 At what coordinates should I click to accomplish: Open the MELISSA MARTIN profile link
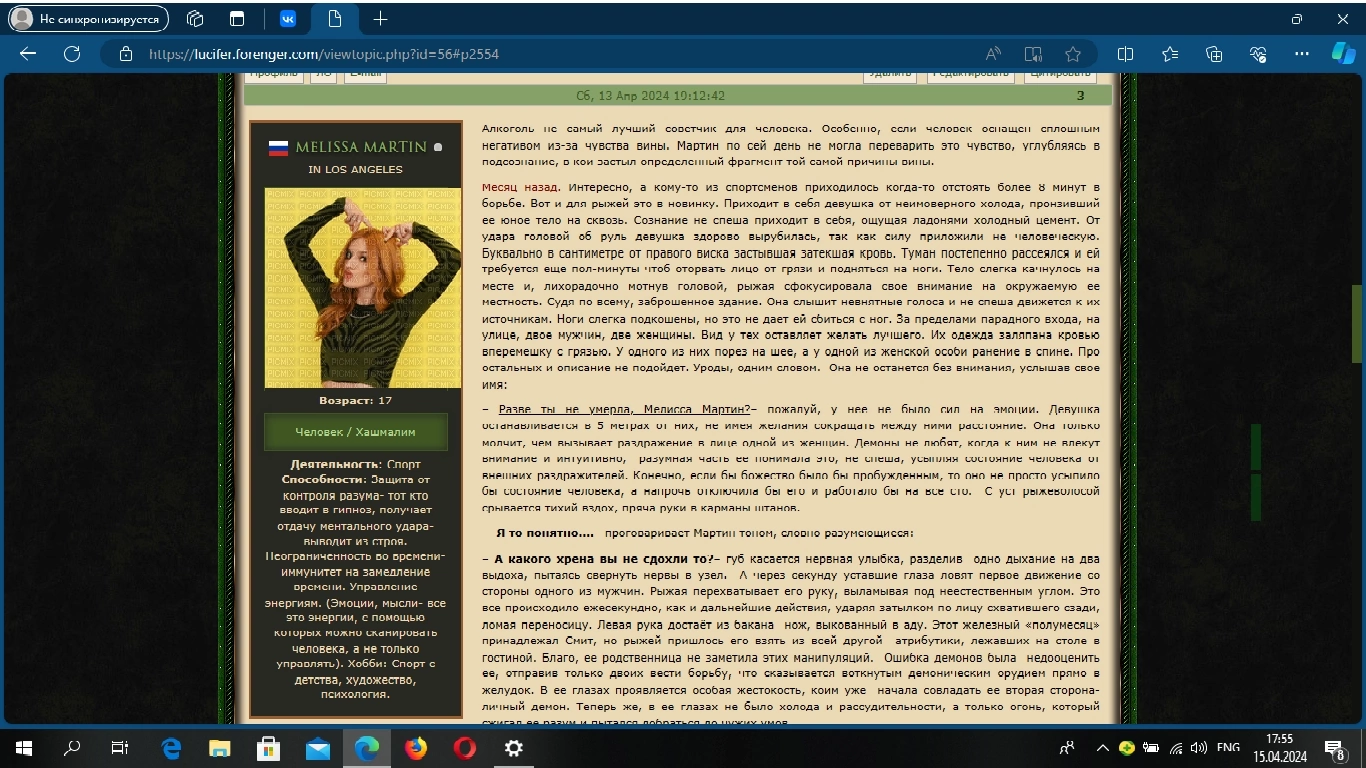(357, 146)
